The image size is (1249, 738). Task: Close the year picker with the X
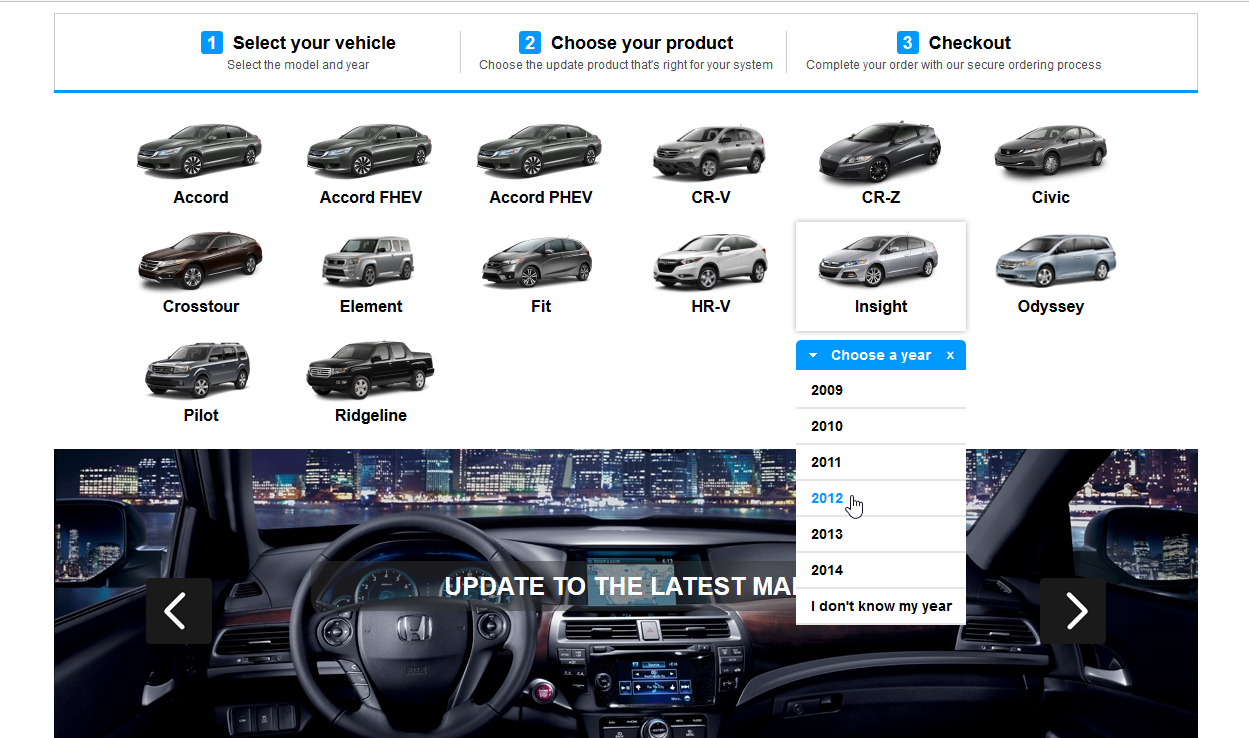tap(949, 355)
